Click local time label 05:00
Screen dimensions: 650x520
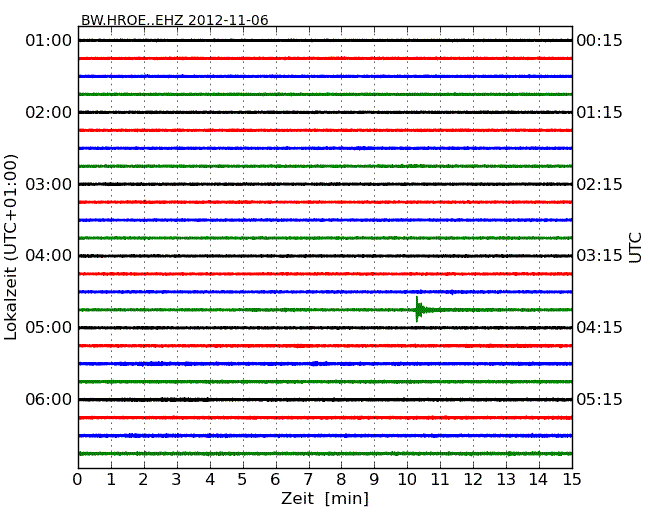[x=49, y=328]
